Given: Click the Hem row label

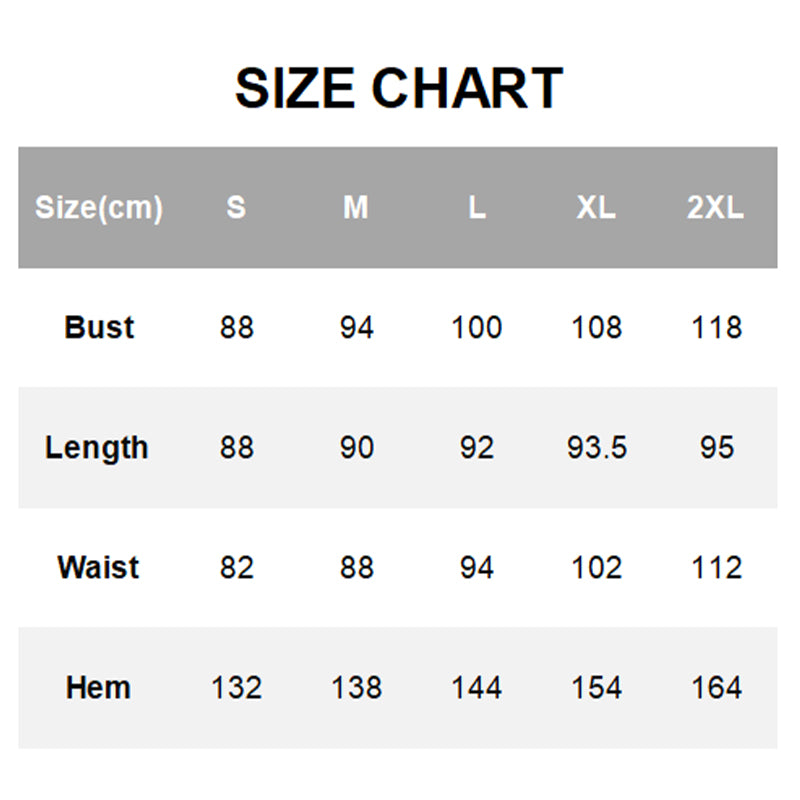Looking at the screenshot, I should pyautogui.click(x=98, y=688).
